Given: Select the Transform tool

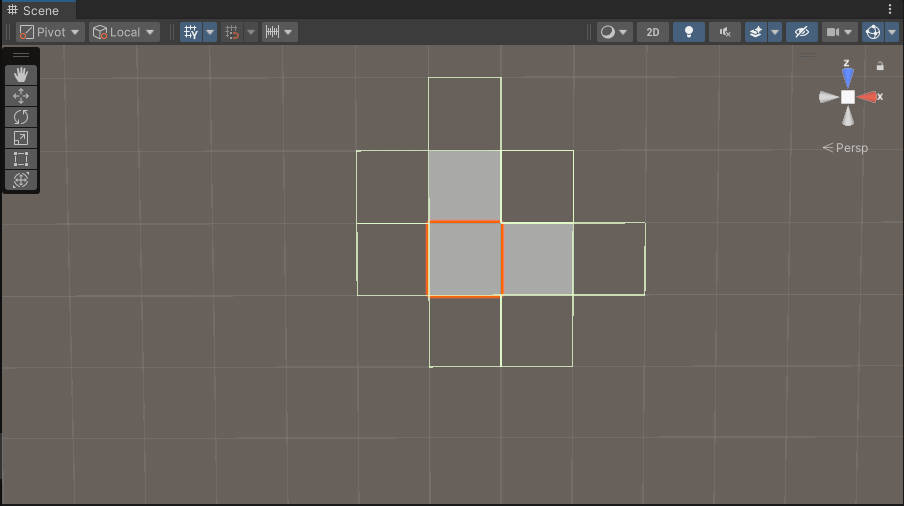Looking at the screenshot, I should click(x=21, y=180).
